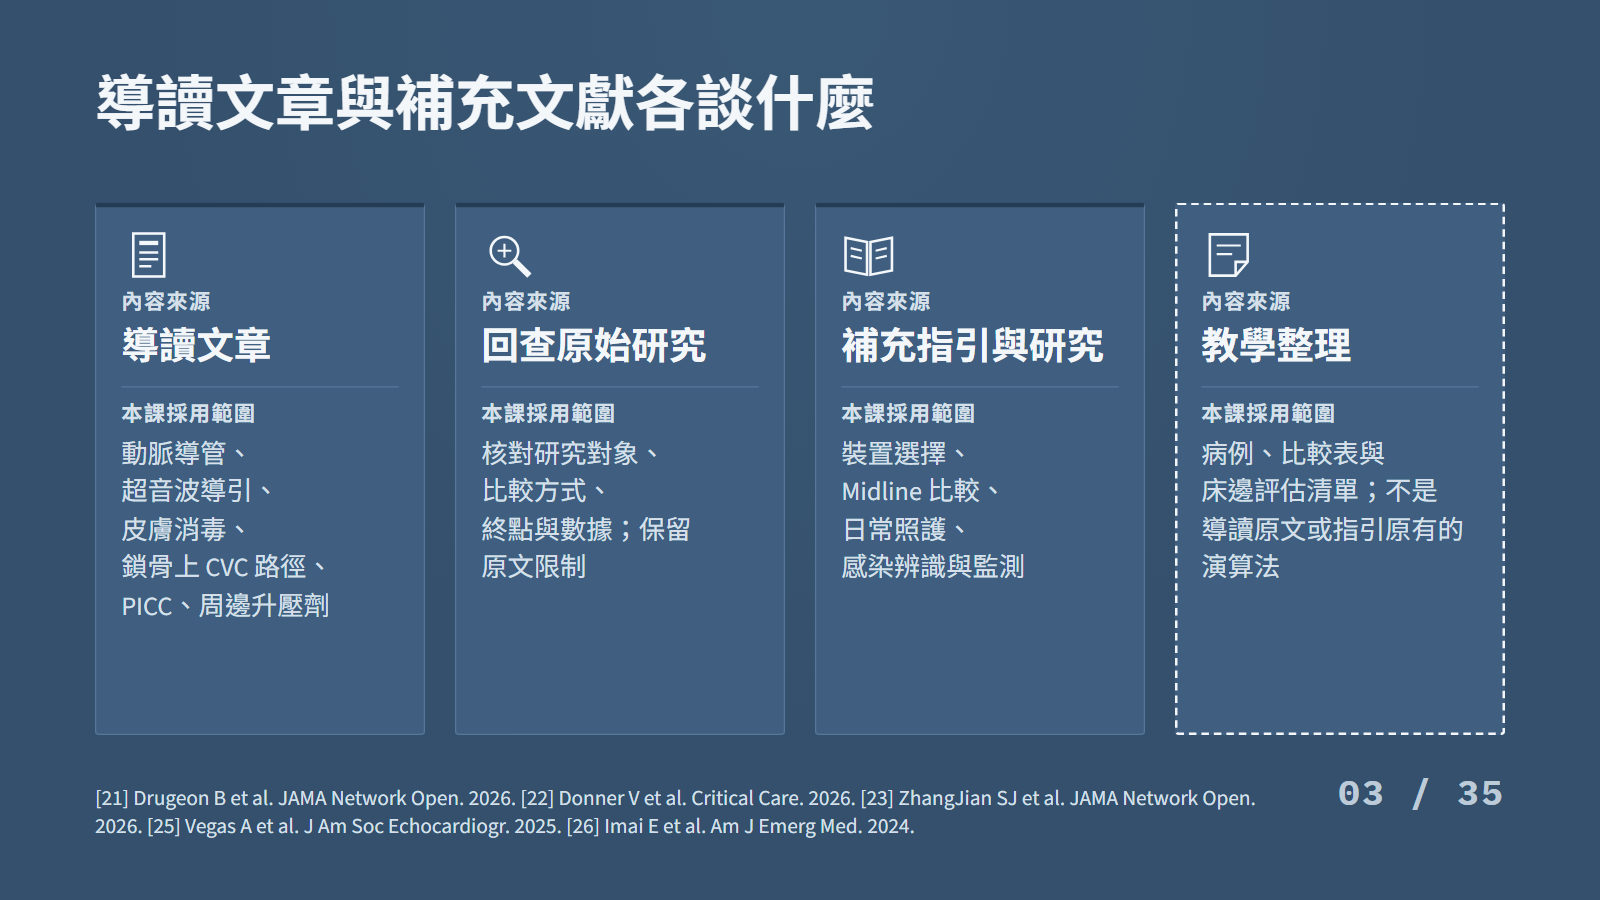Click the note icon above 教學整理
Viewport: 1600px width, 900px height.
(1228, 255)
